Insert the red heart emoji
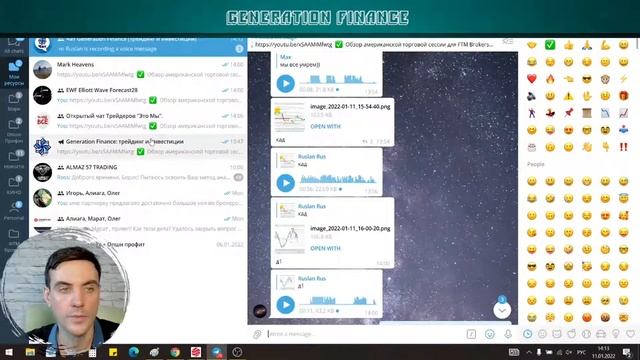 (x=531, y=79)
